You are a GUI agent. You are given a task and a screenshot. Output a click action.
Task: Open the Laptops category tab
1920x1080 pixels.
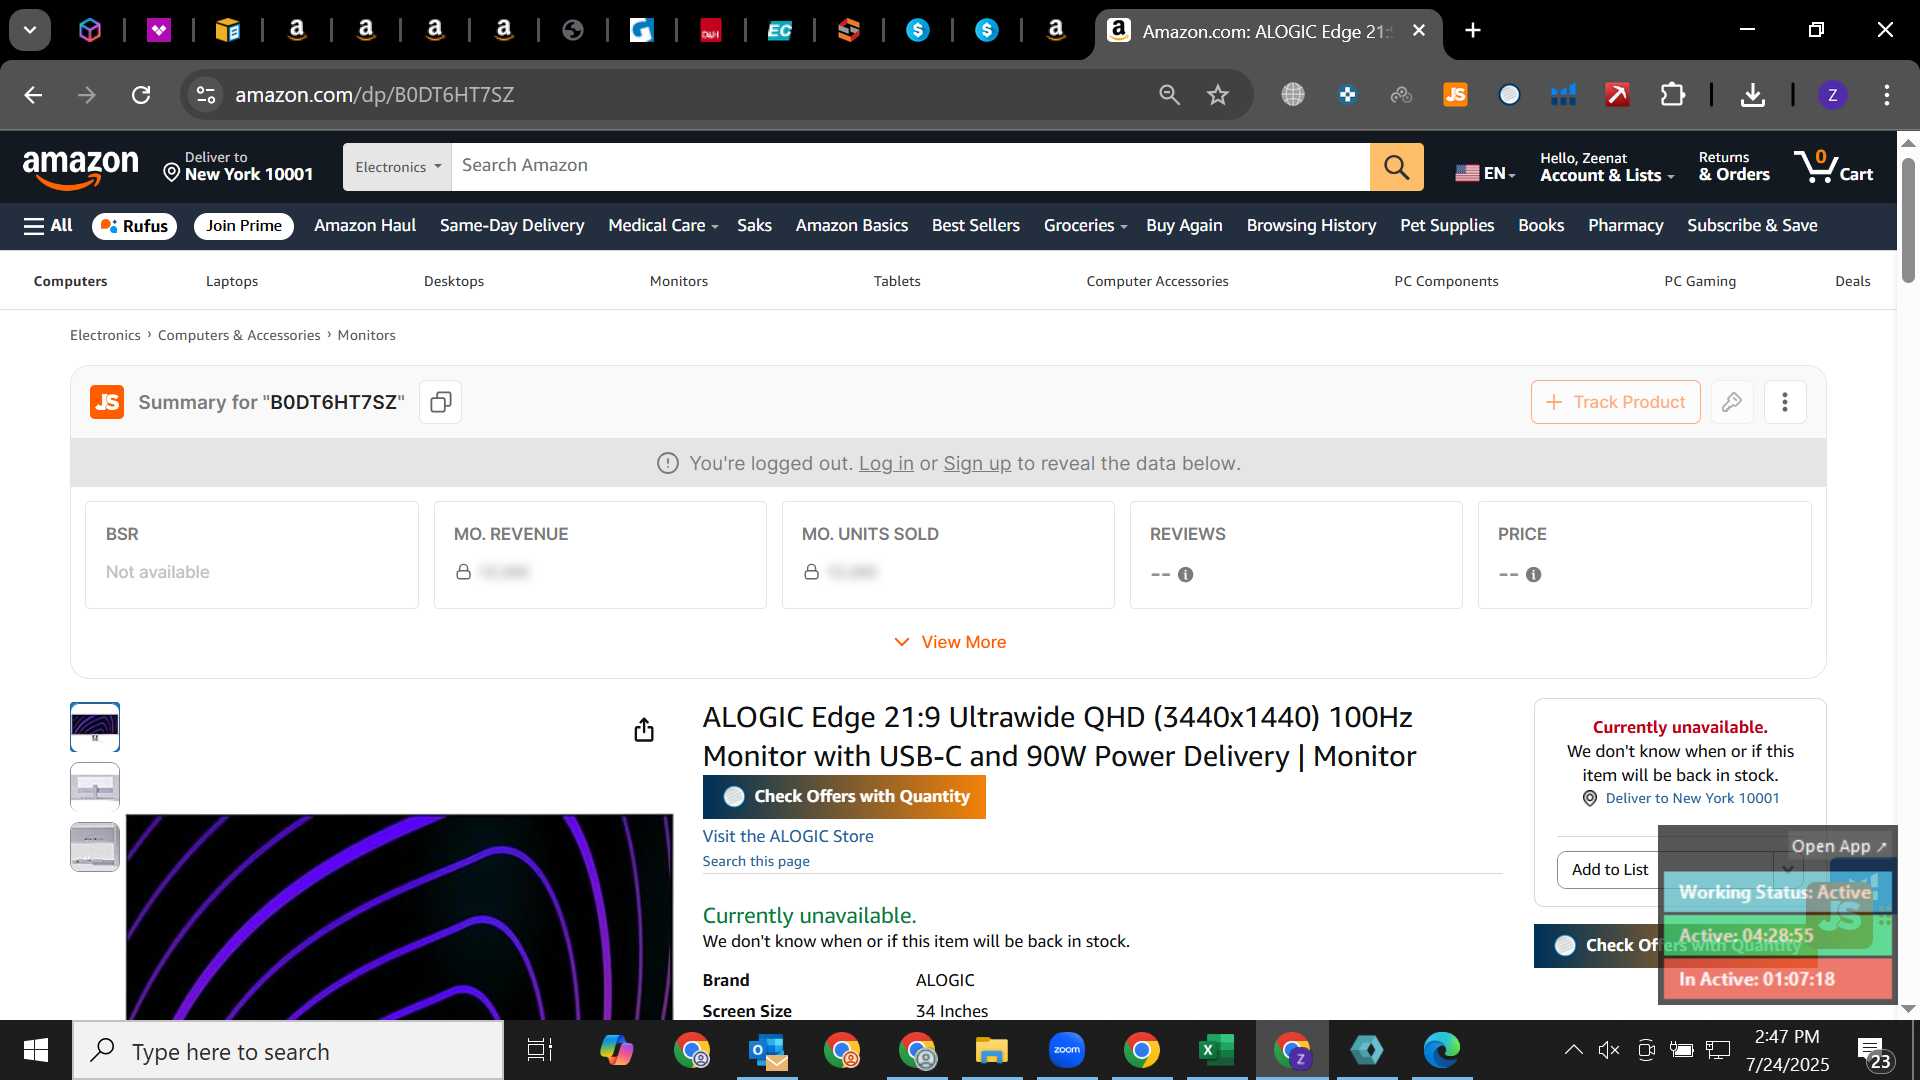232,281
